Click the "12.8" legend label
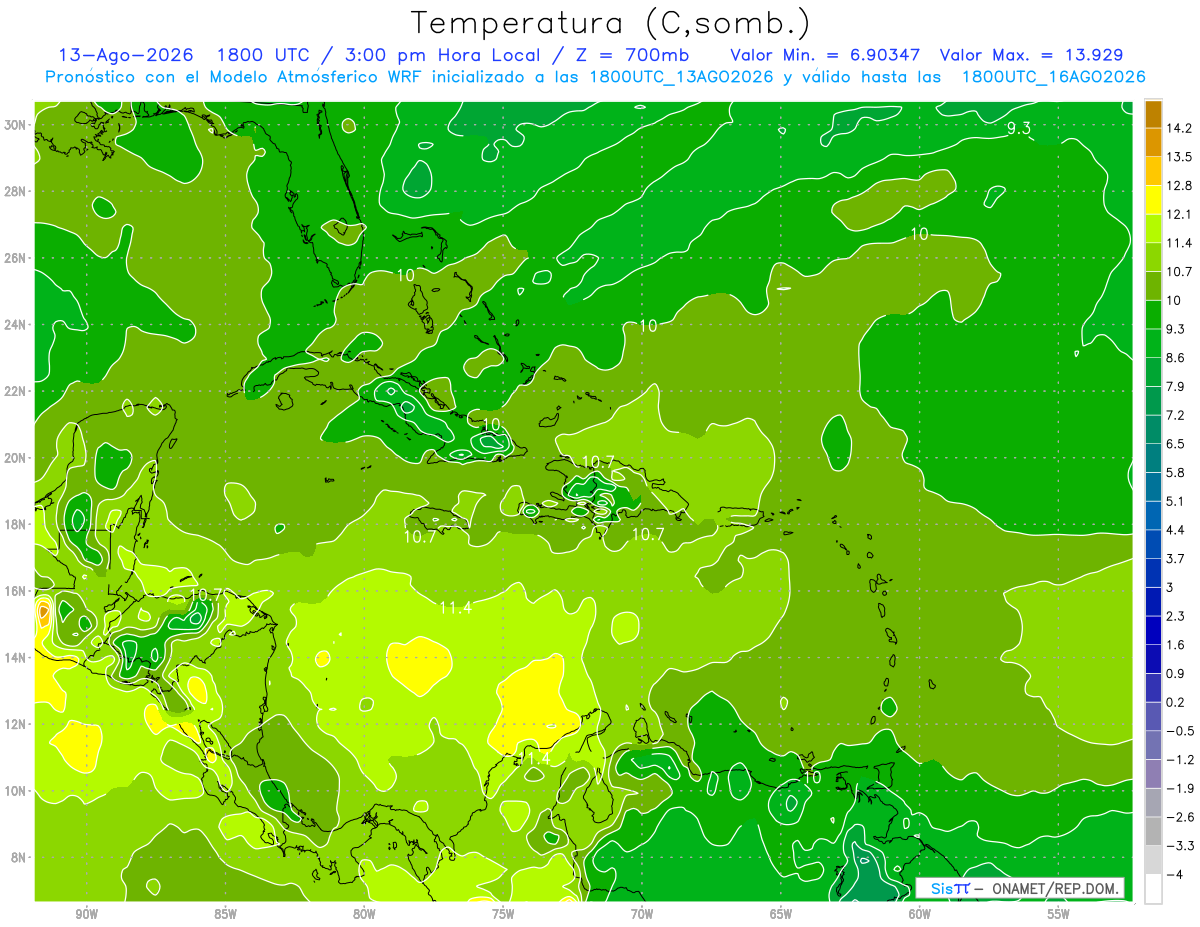This screenshot has height=927, width=1200. [x=1179, y=185]
